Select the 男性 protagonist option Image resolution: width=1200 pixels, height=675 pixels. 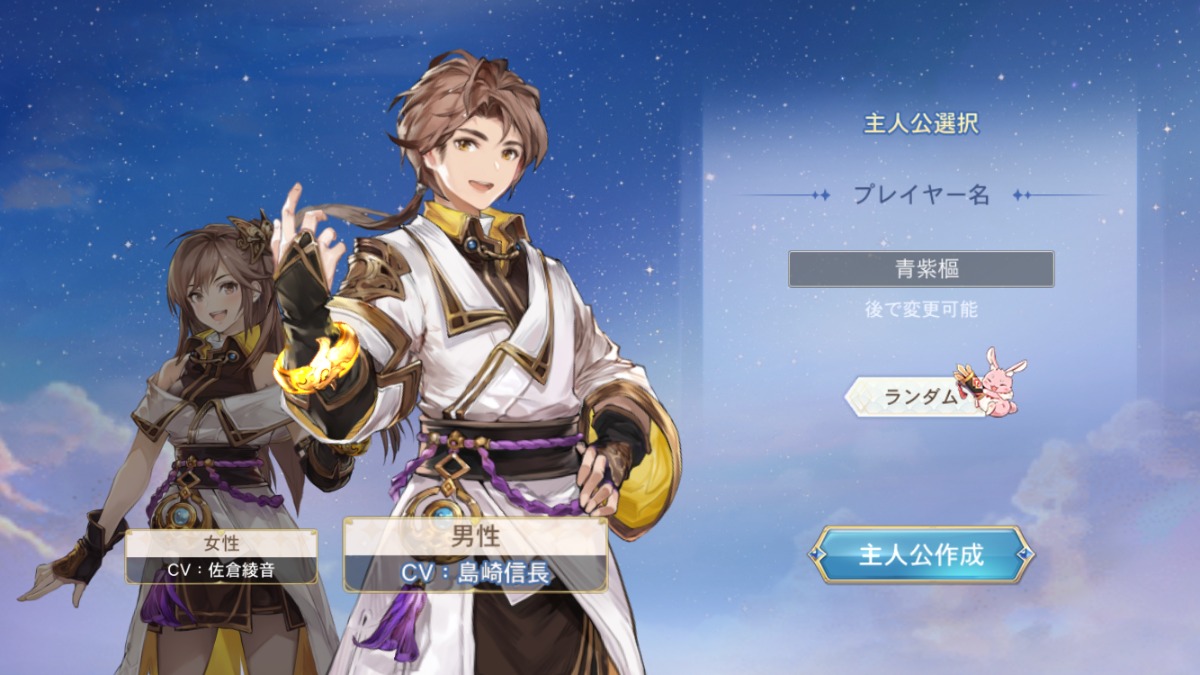pos(476,554)
